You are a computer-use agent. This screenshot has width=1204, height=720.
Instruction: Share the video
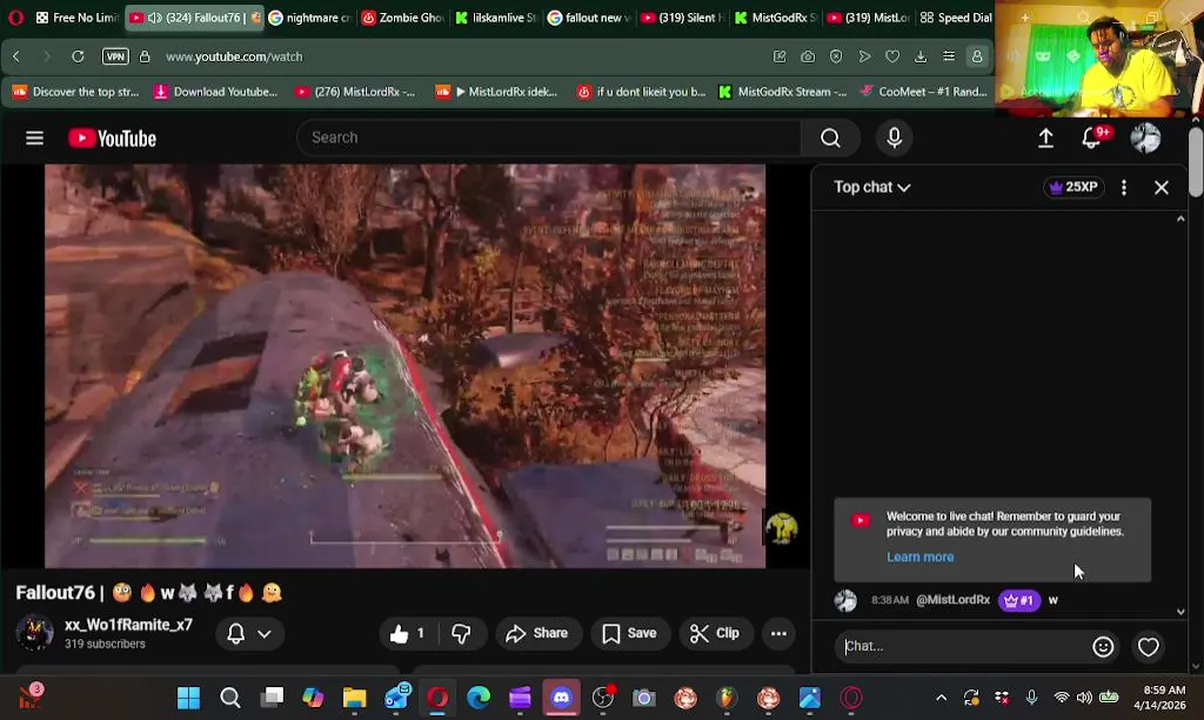point(537,633)
